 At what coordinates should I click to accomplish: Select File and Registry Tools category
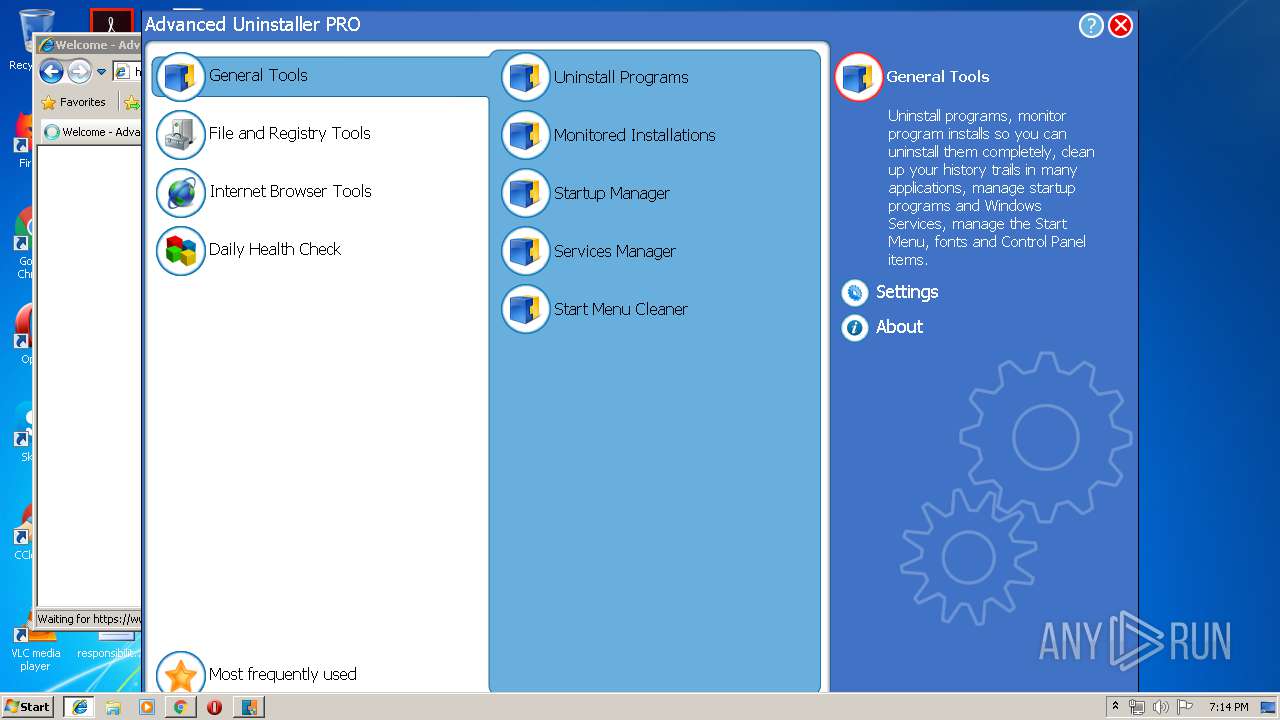(x=290, y=133)
